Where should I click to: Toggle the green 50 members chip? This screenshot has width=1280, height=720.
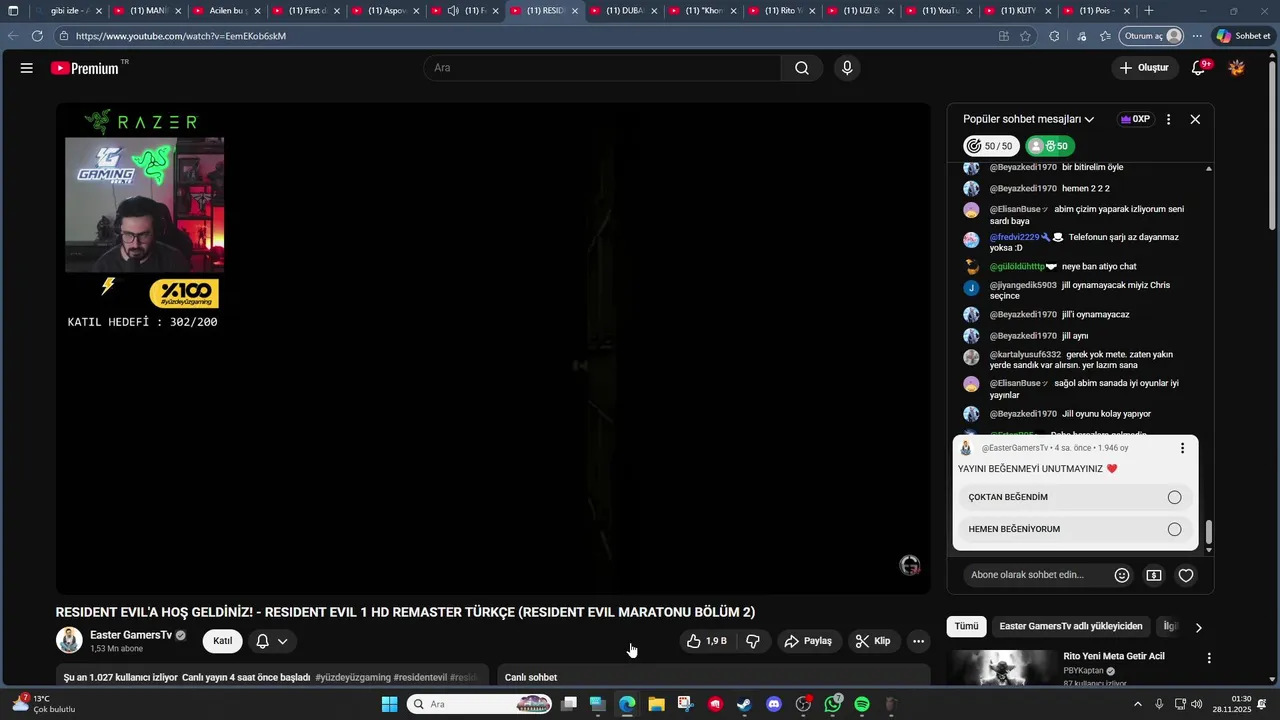coord(1050,146)
